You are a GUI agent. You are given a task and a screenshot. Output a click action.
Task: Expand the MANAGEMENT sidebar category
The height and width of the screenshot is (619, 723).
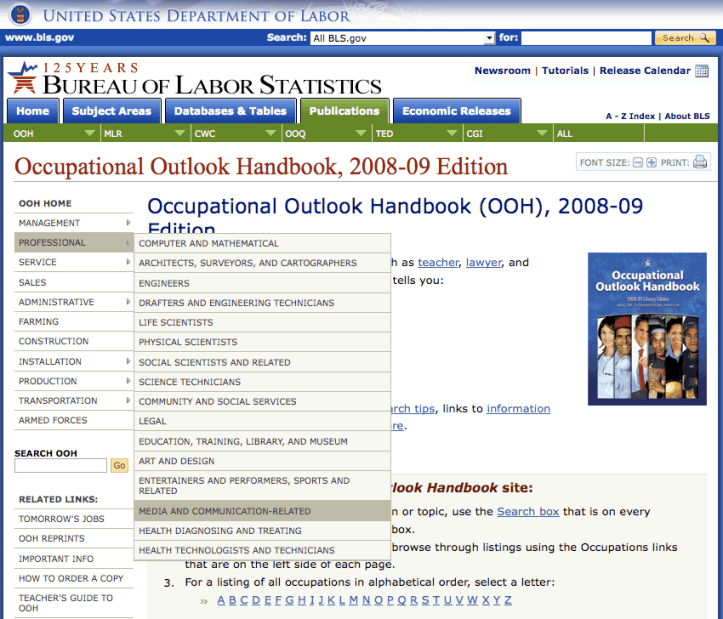tap(74, 223)
